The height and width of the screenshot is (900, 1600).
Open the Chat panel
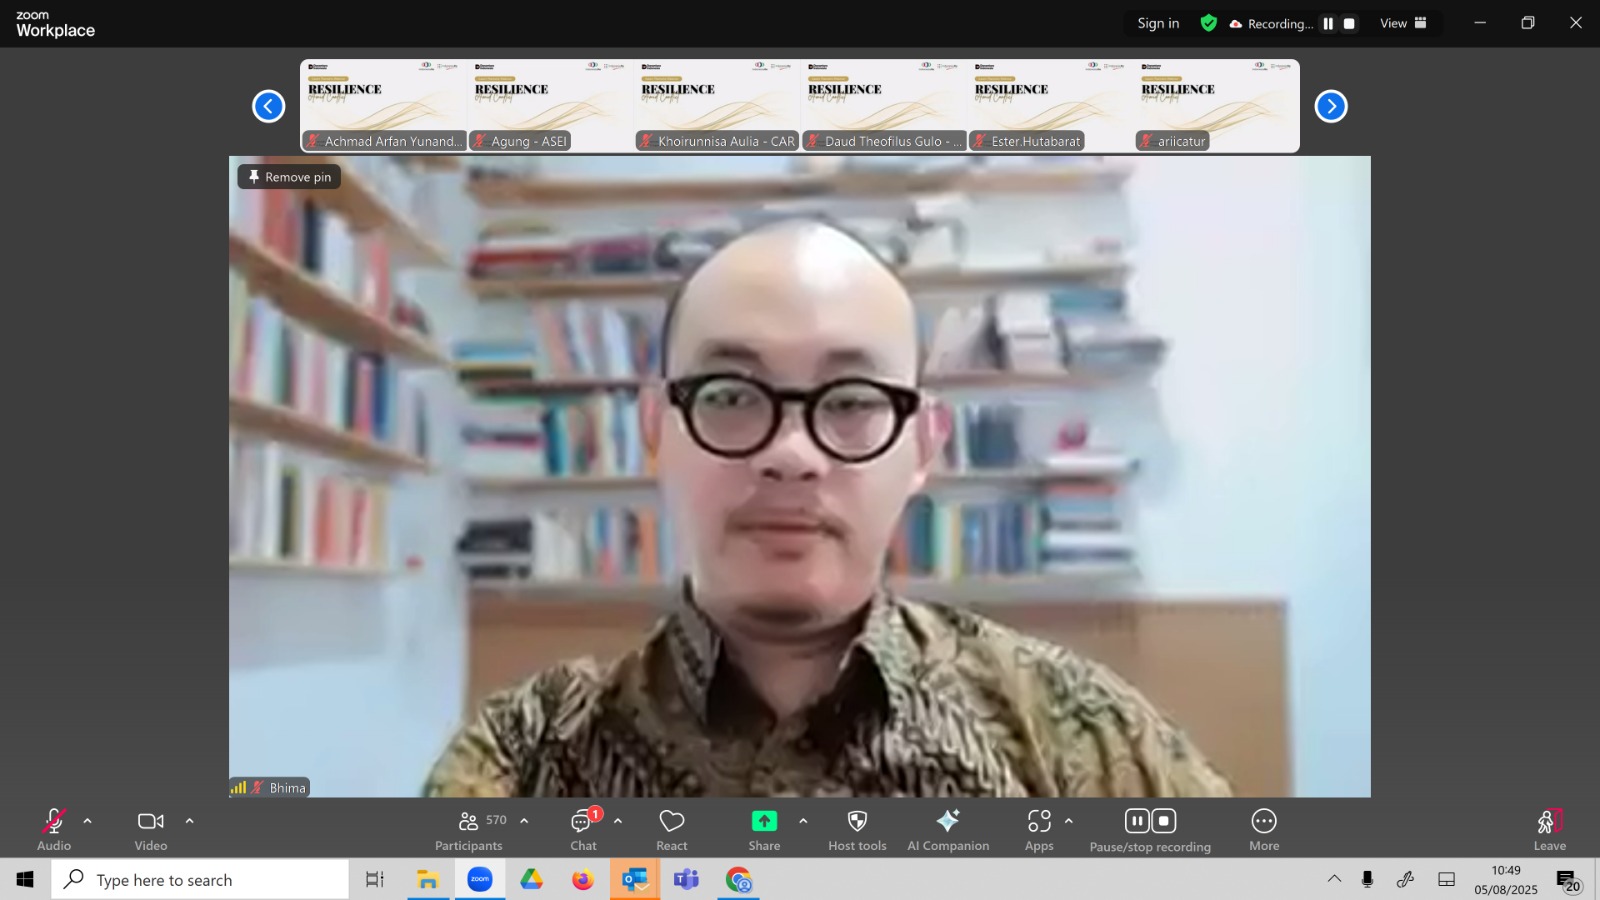[583, 830]
